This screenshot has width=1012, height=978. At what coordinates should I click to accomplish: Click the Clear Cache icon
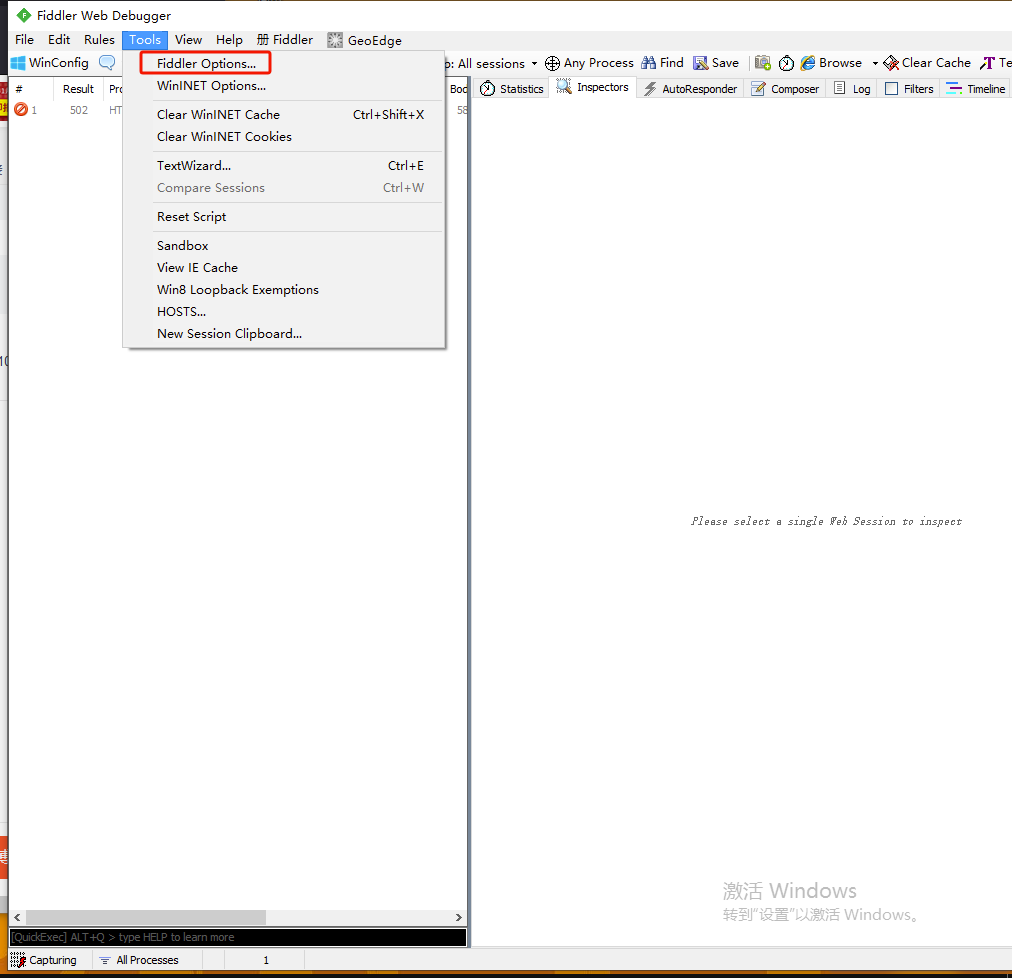tap(891, 63)
